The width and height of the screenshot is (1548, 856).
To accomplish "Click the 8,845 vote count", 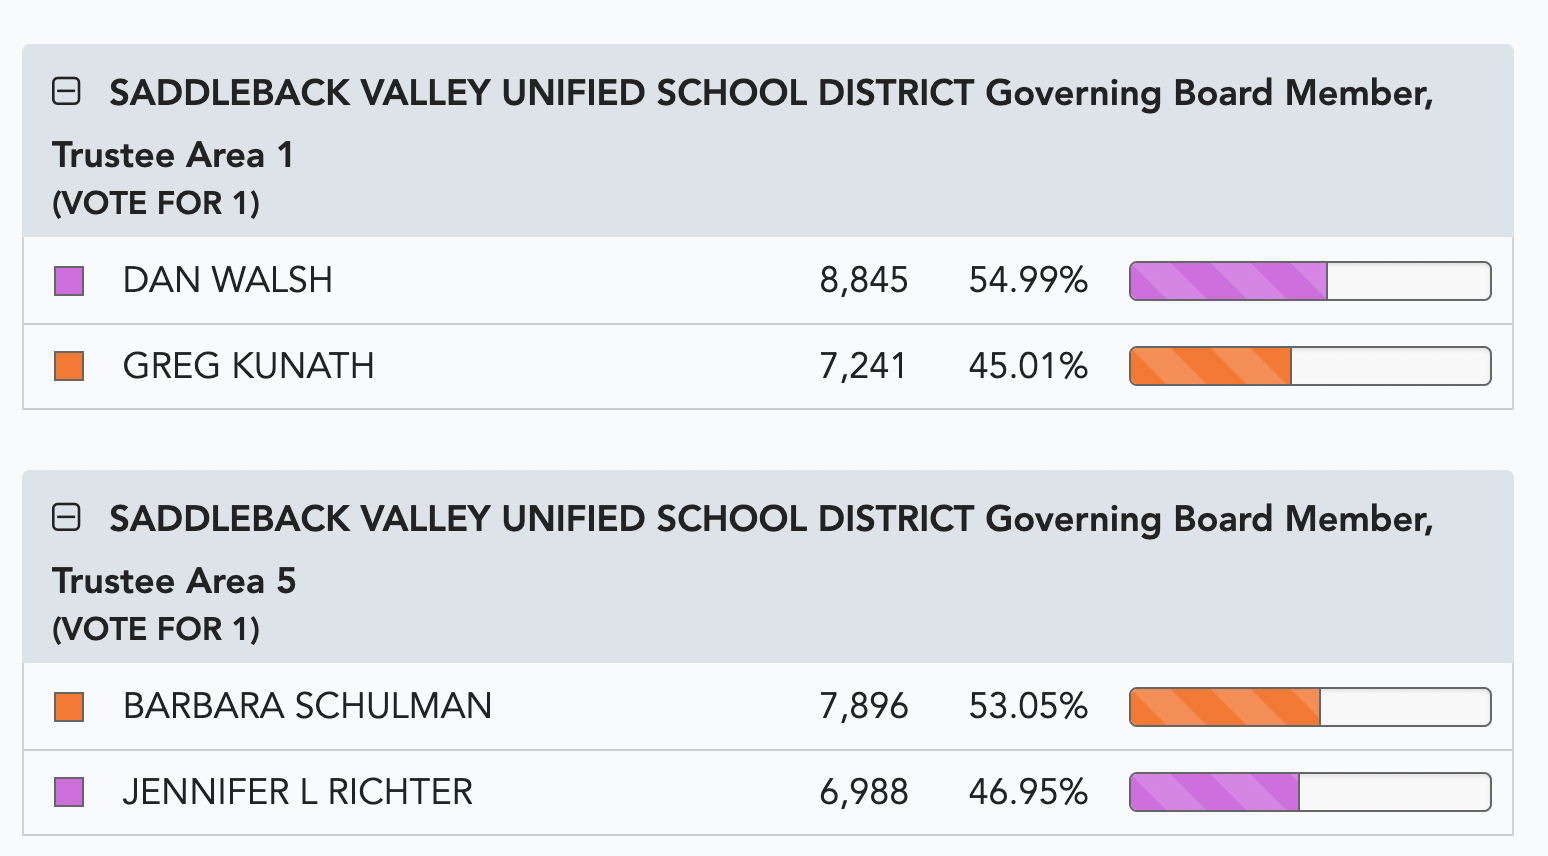I will click(864, 280).
